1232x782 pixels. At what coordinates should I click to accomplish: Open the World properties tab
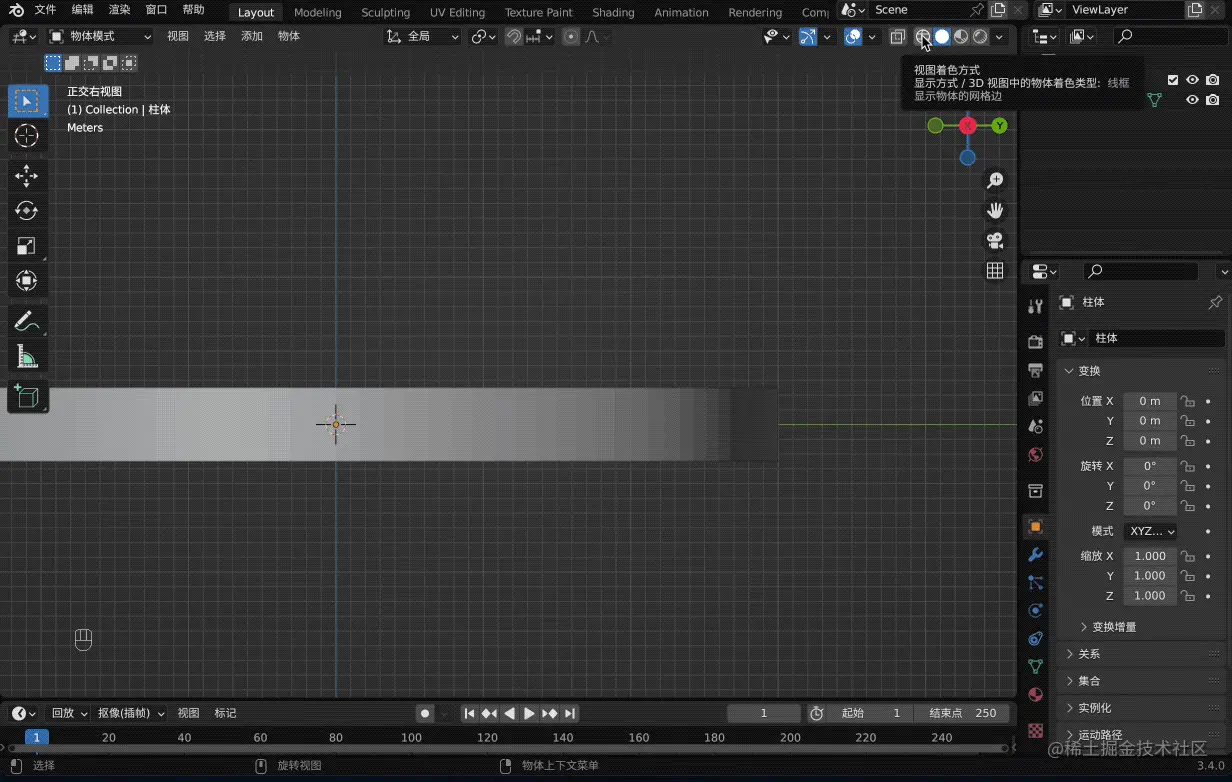(1035, 454)
